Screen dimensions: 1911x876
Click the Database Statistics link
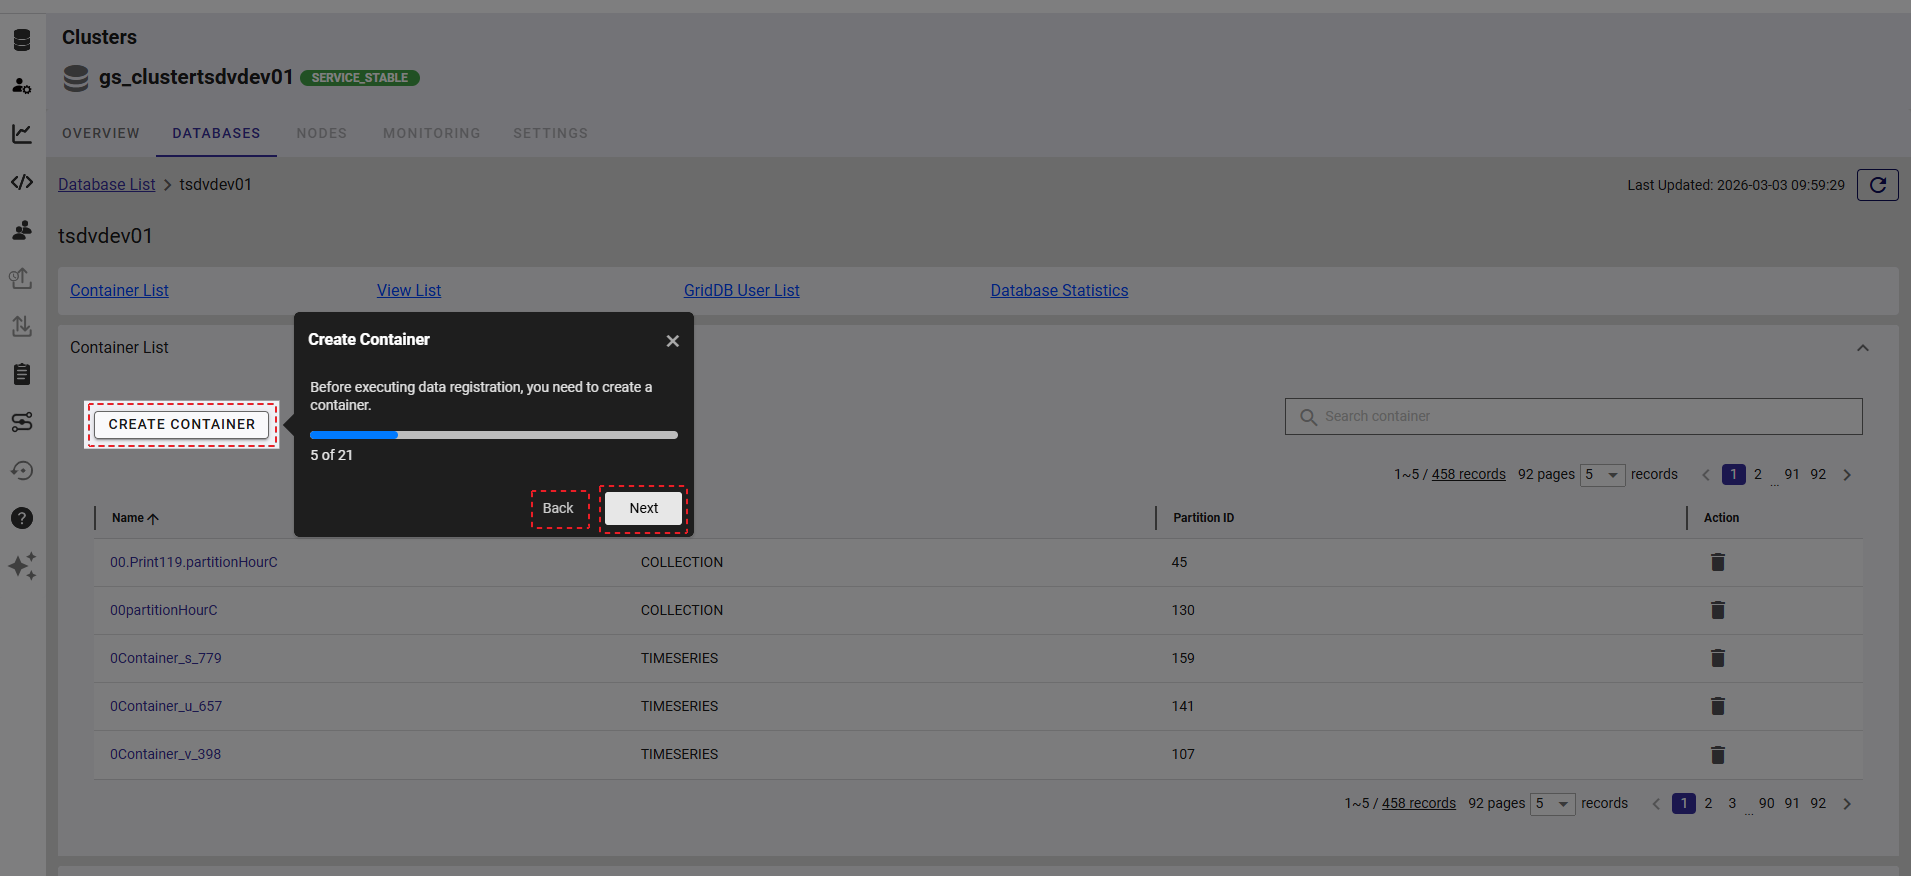point(1059,290)
